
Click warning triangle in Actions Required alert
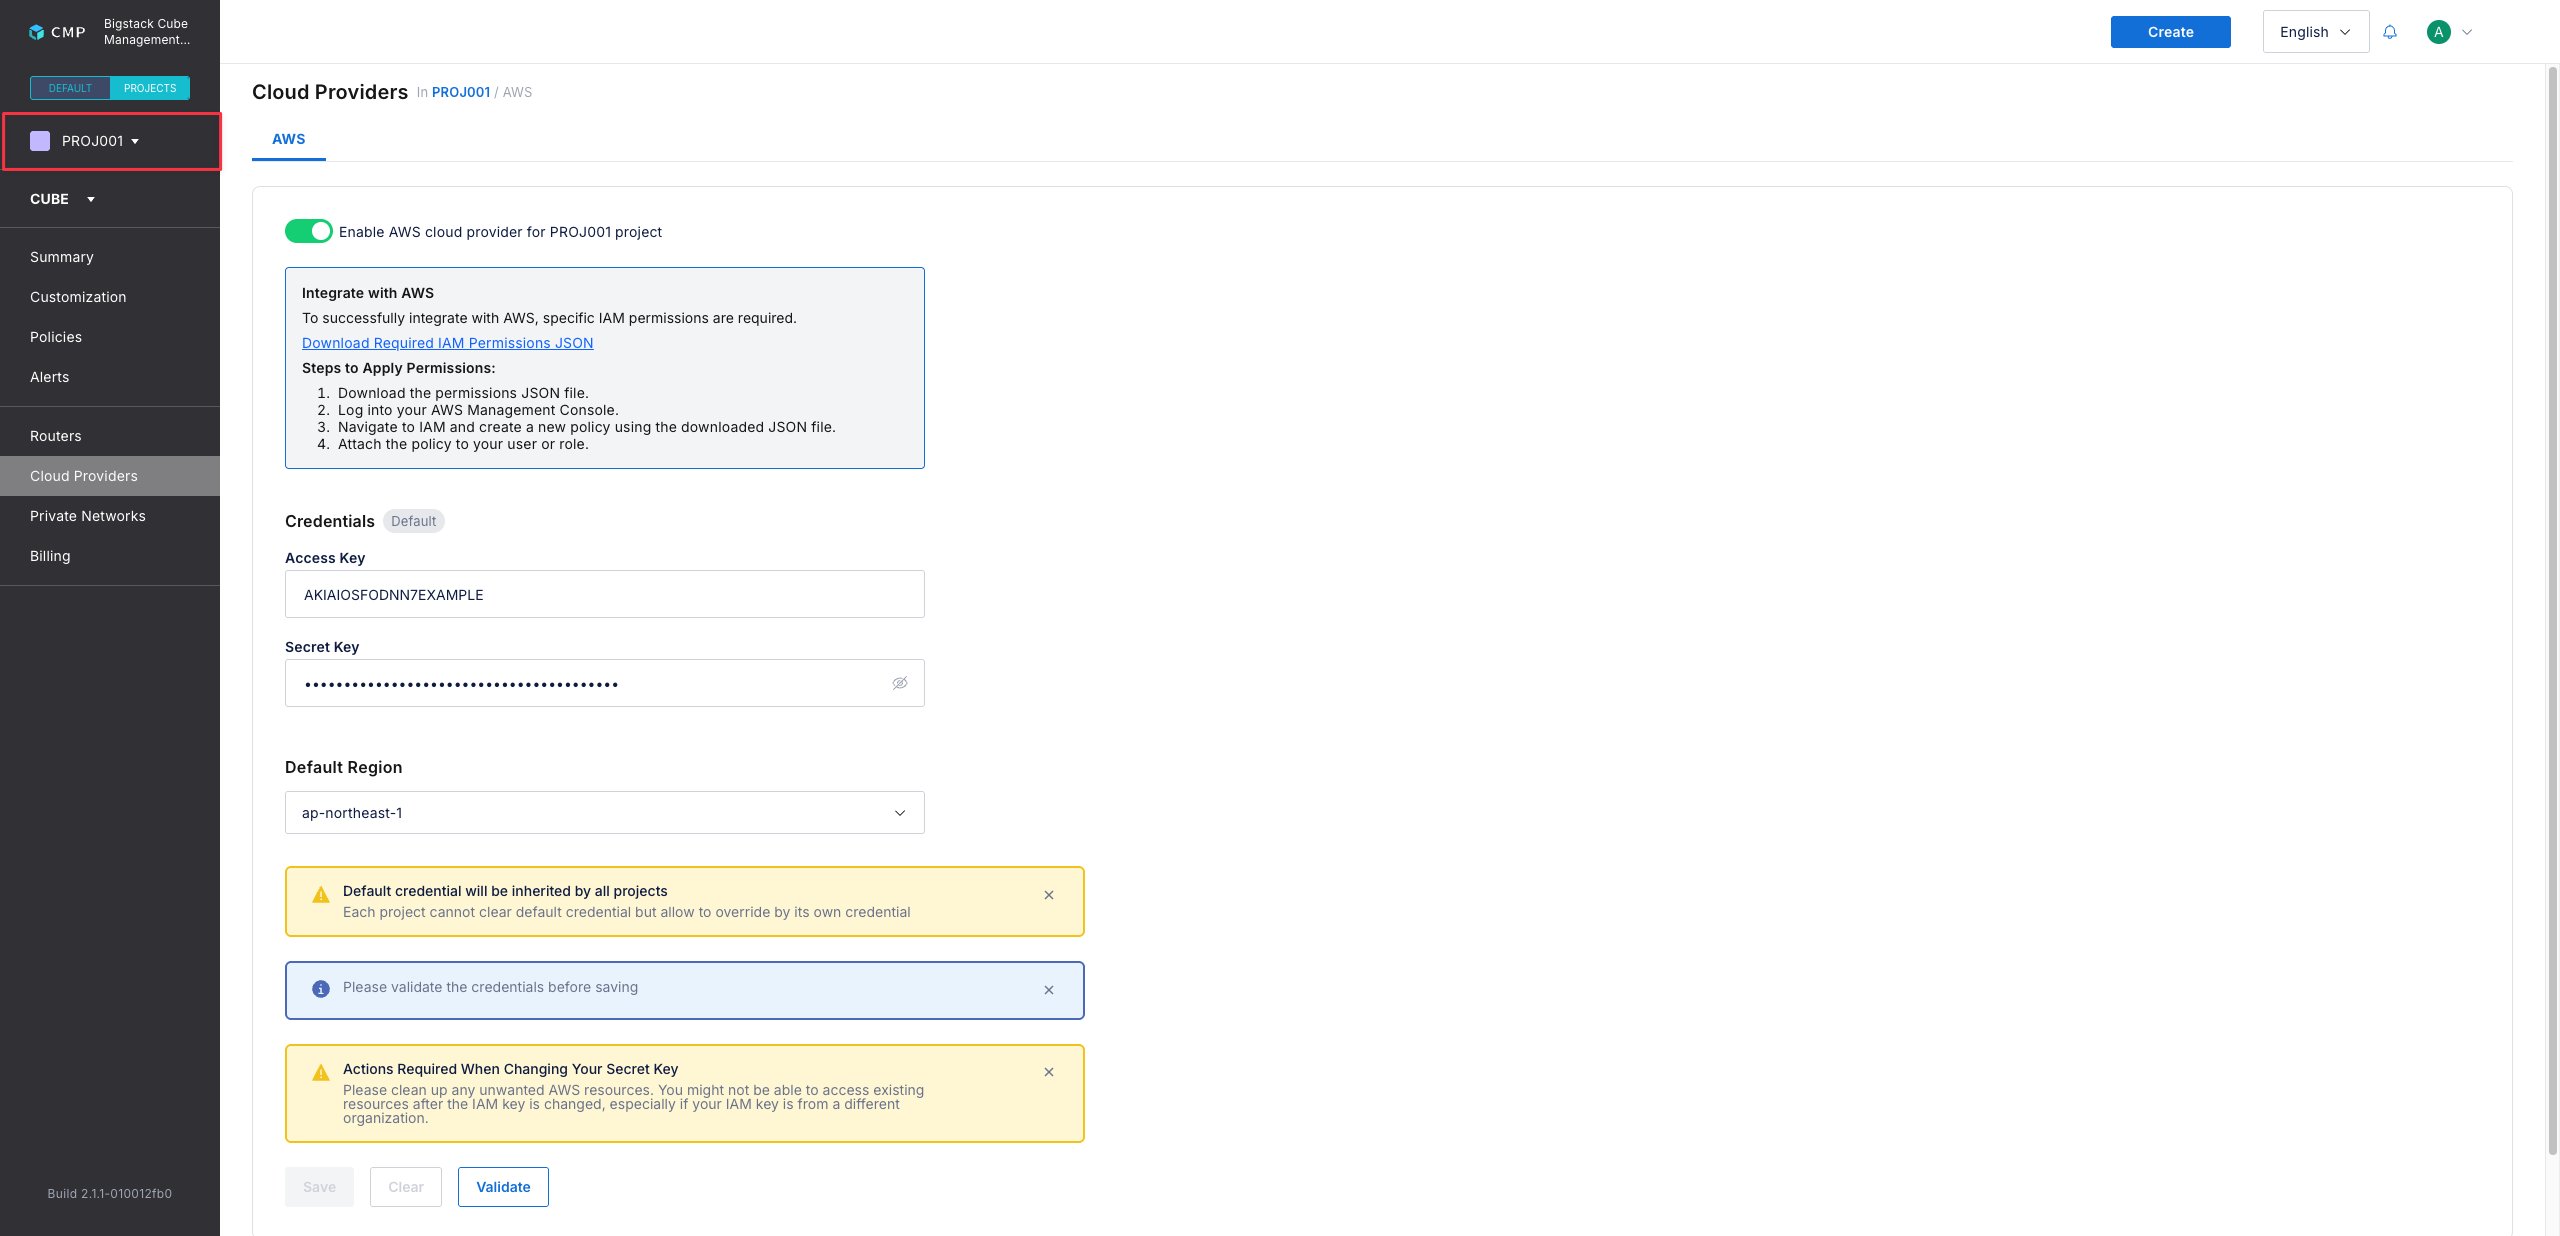tap(321, 1073)
